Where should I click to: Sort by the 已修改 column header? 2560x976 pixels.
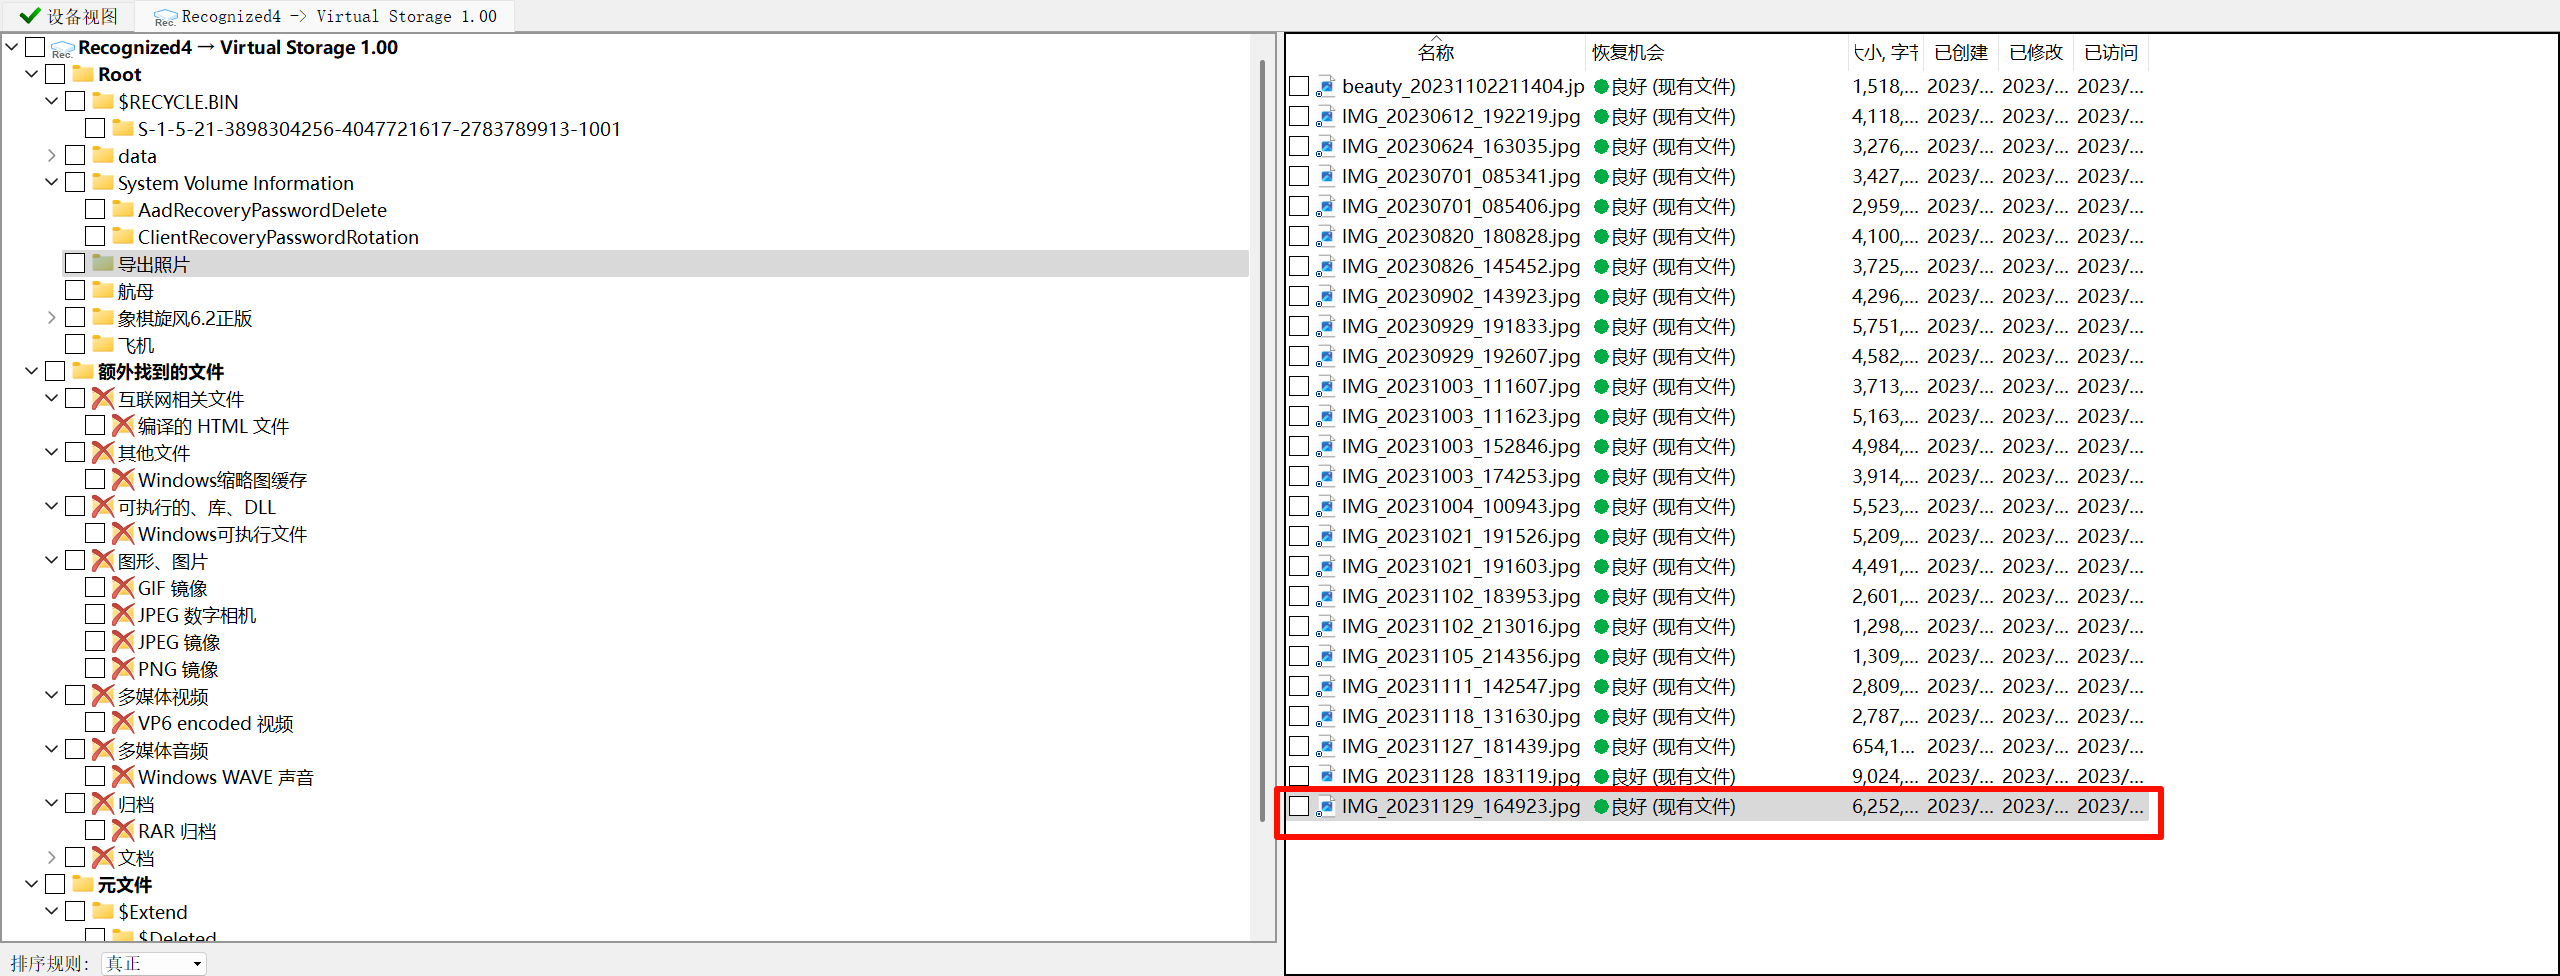(2035, 53)
